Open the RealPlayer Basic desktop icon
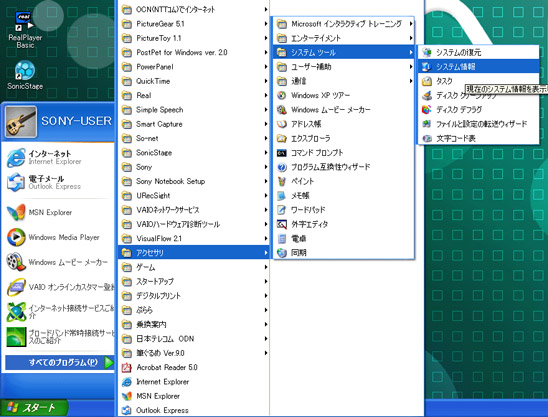The width and height of the screenshot is (548, 417). tap(24, 30)
